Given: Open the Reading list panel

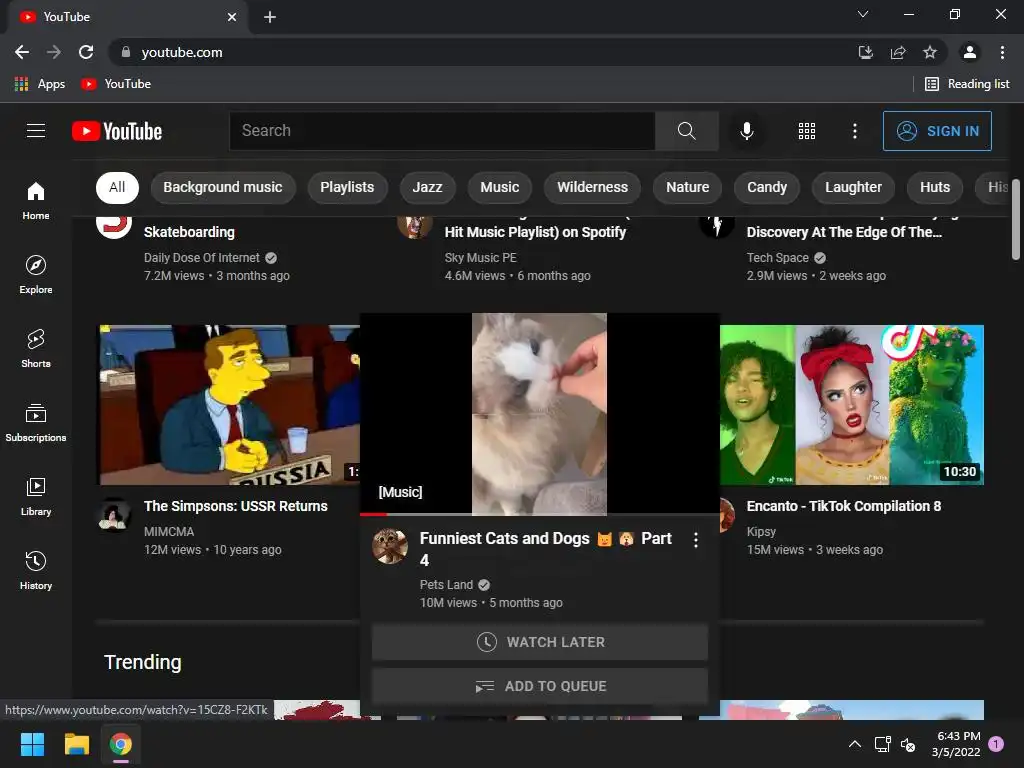Looking at the screenshot, I should pos(967,84).
